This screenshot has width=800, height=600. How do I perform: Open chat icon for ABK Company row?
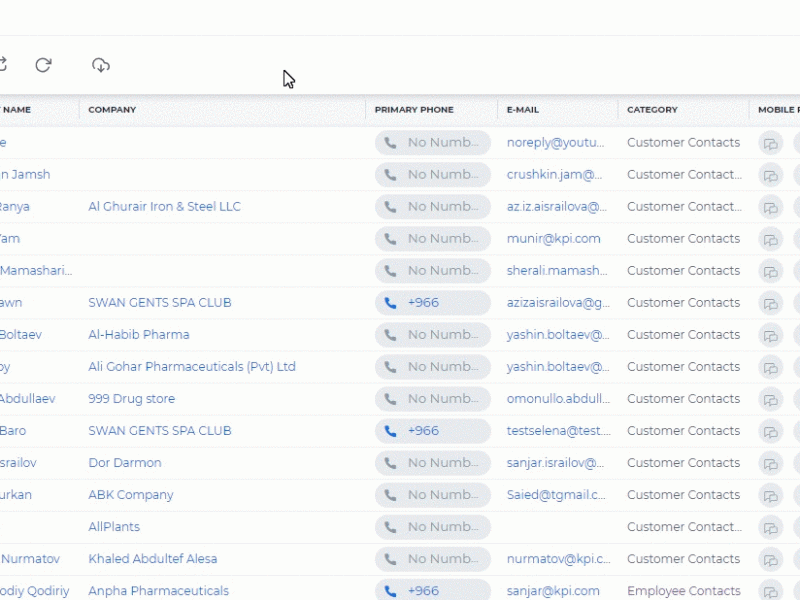coord(770,496)
